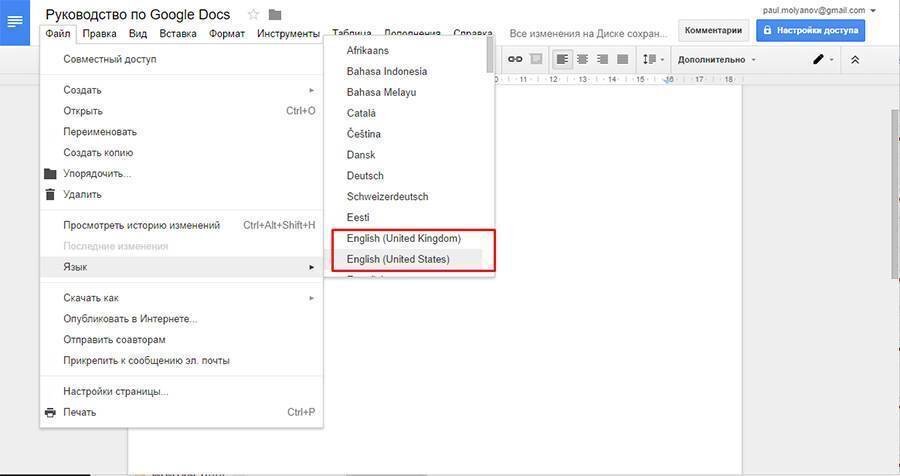This screenshot has height=476, width=900.
Task: Click the insert link toolbar icon
Action: tap(515, 59)
